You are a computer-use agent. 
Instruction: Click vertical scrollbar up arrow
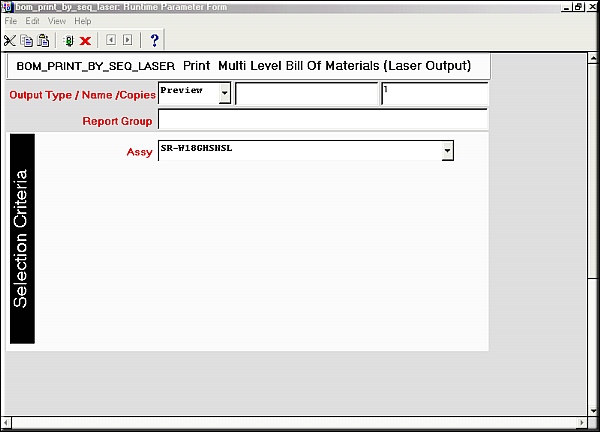click(592, 58)
